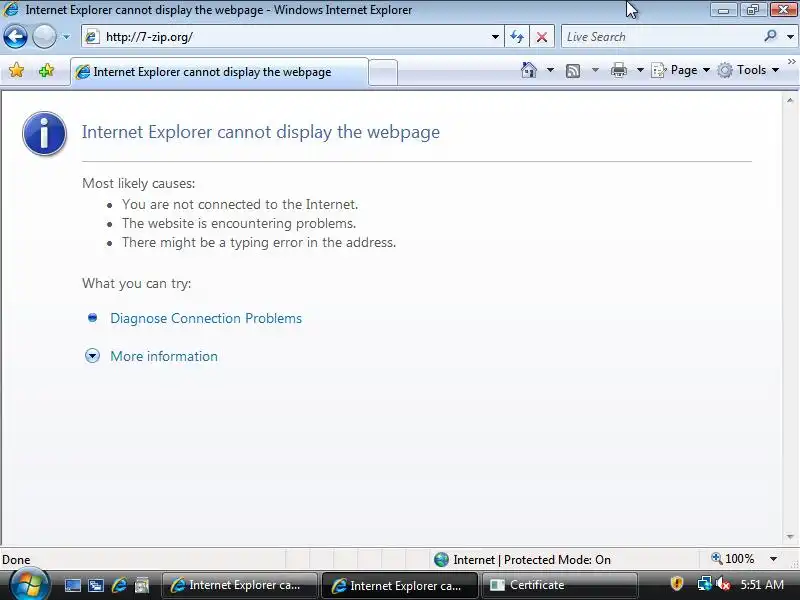Screen dimensions: 800x600
Task: Go to Home page via house icon
Action: tap(529, 70)
